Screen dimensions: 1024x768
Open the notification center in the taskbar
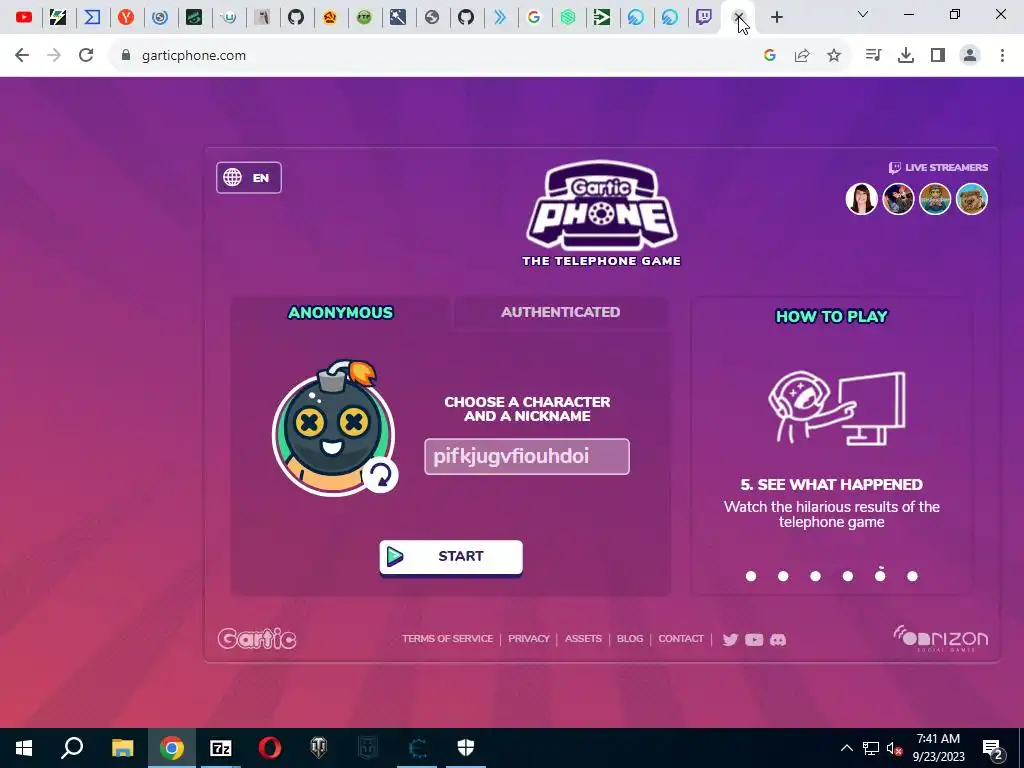pos(993,748)
